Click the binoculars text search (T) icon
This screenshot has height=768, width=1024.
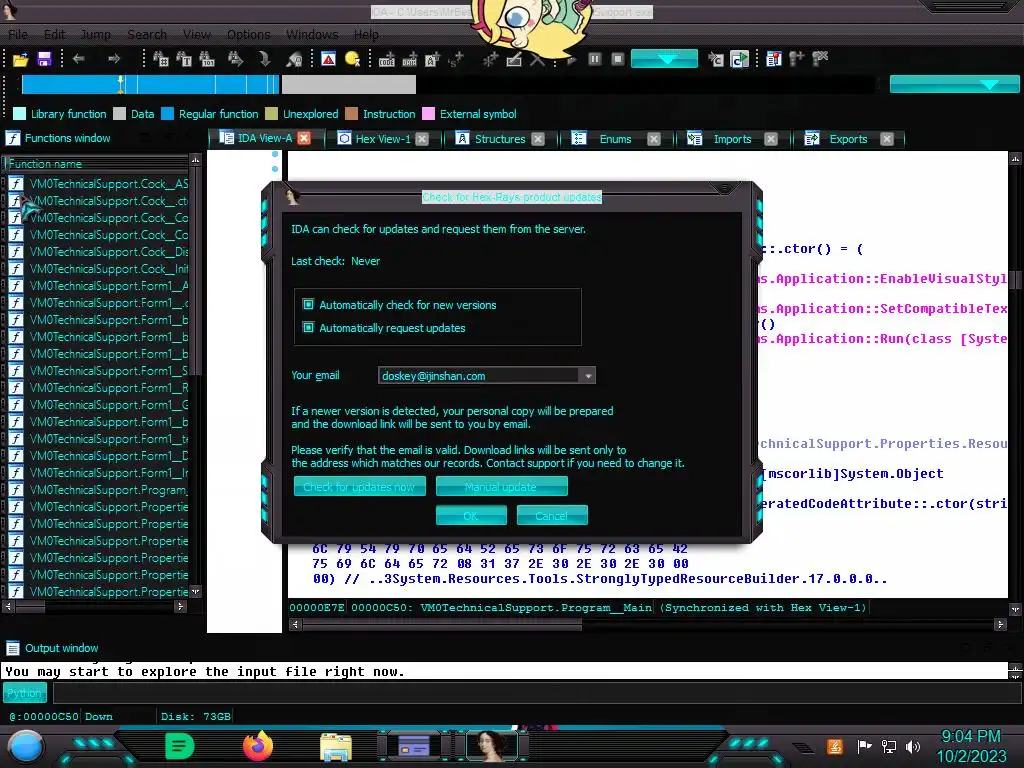(184, 59)
